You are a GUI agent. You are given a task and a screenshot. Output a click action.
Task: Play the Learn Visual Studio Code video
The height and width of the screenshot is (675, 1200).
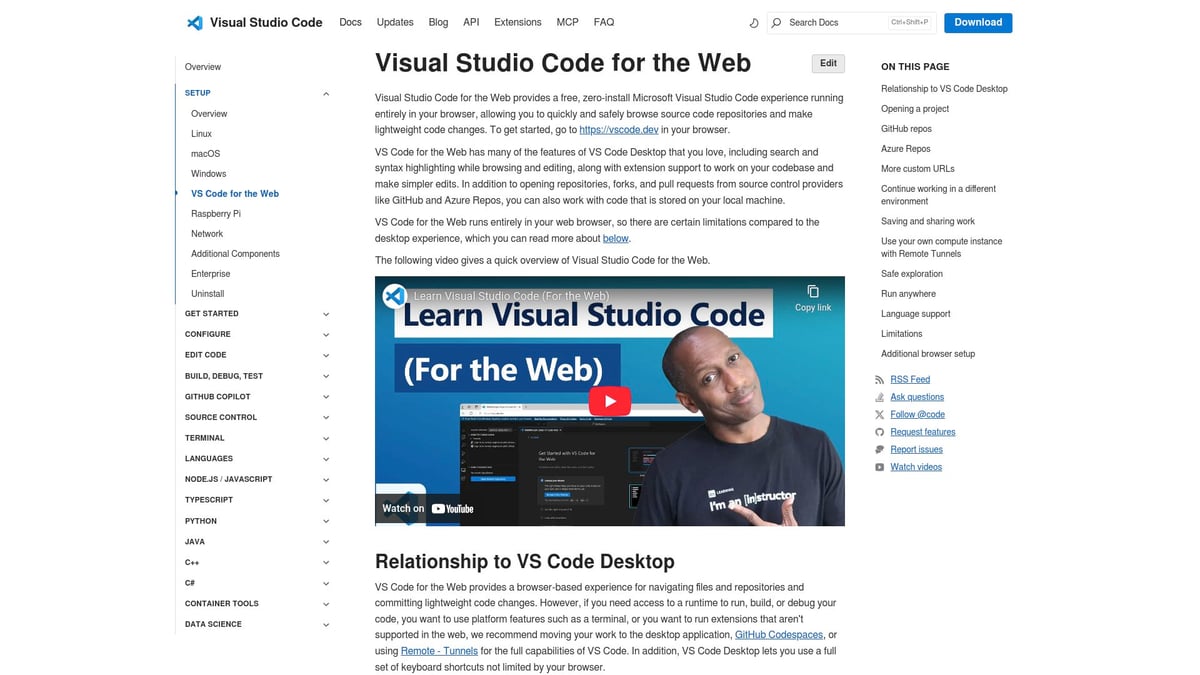click(609, 400)
